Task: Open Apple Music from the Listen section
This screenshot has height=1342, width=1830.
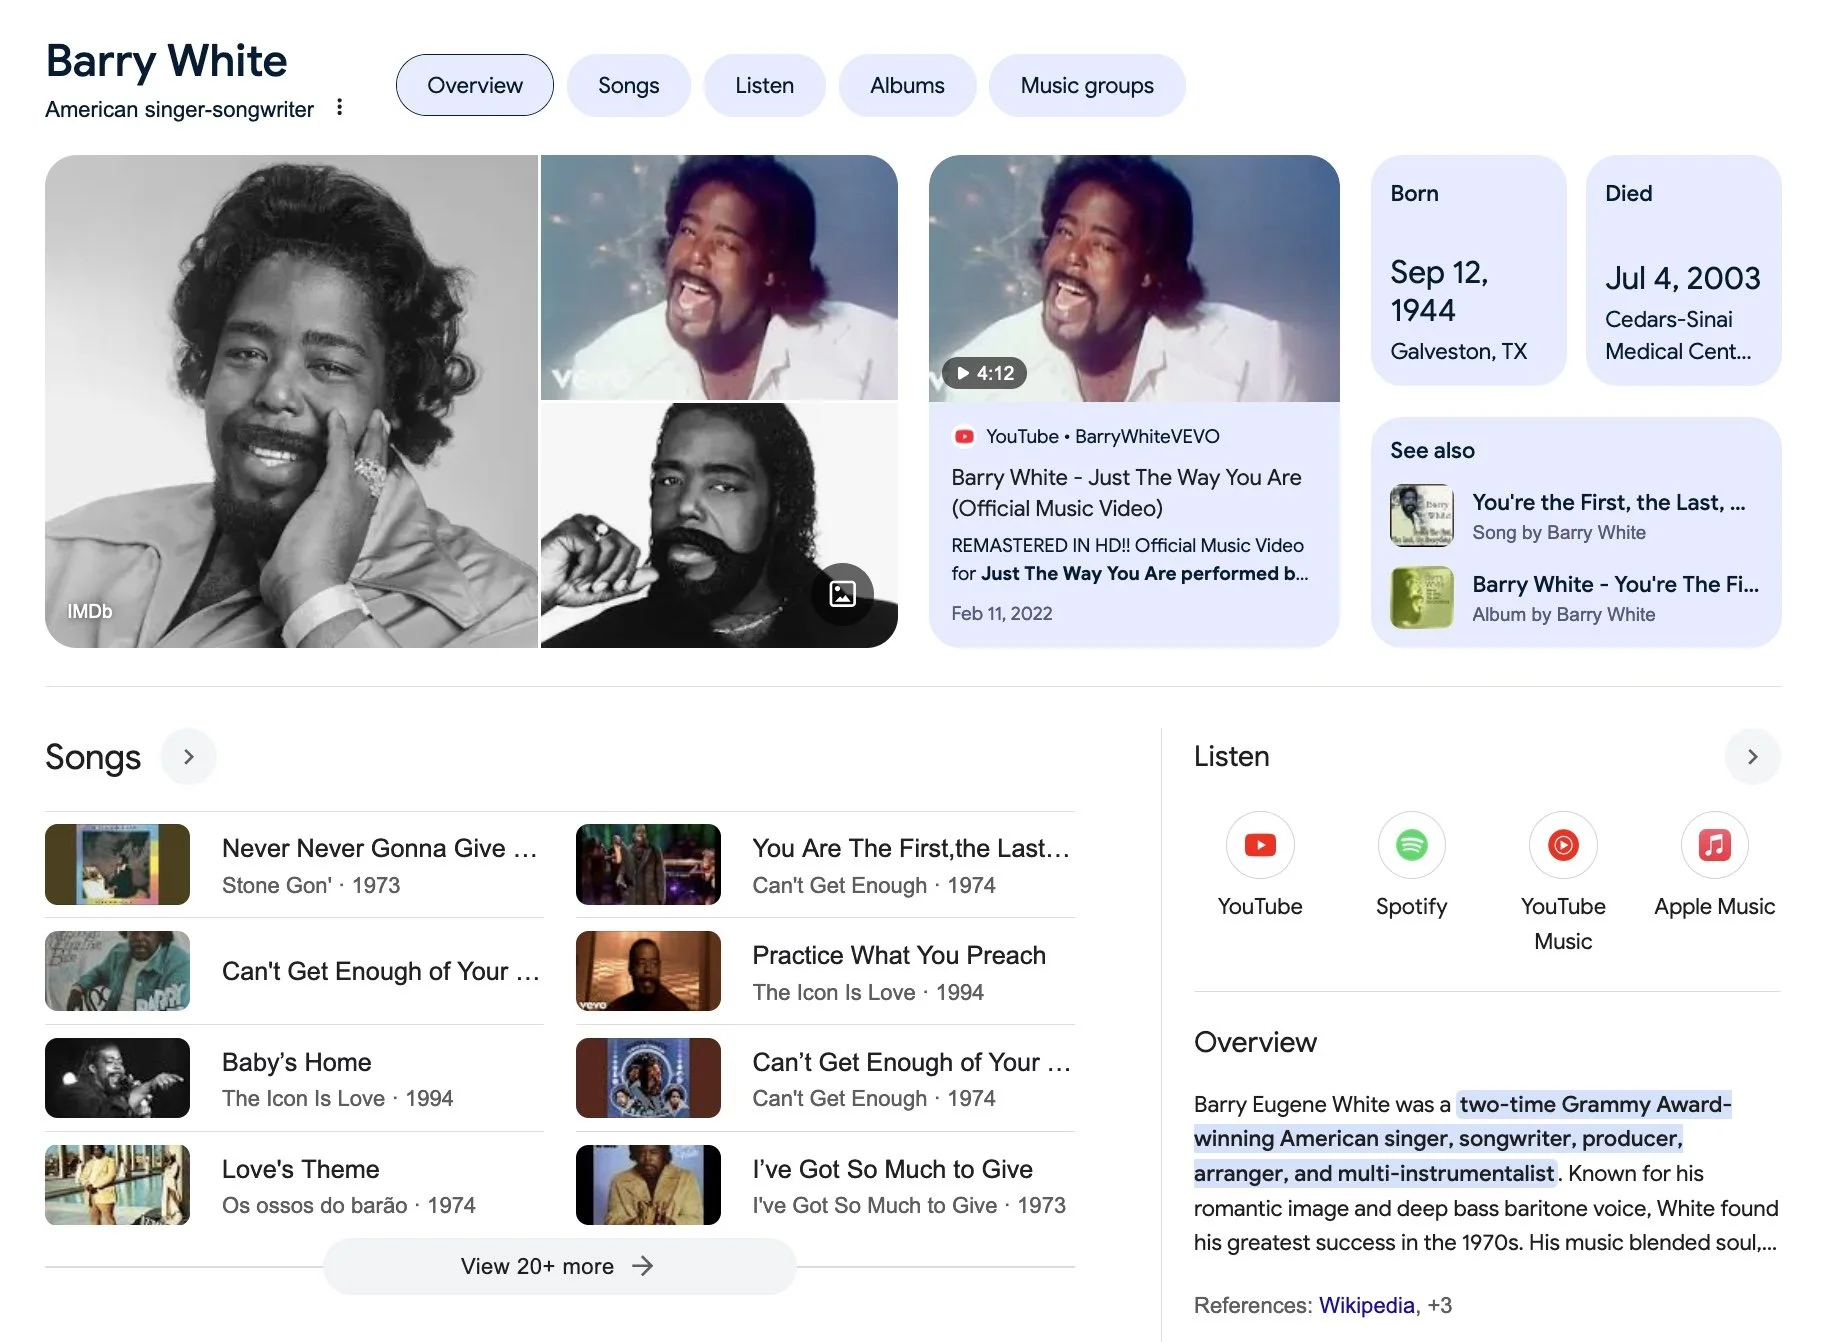Action: [1714, 845]
